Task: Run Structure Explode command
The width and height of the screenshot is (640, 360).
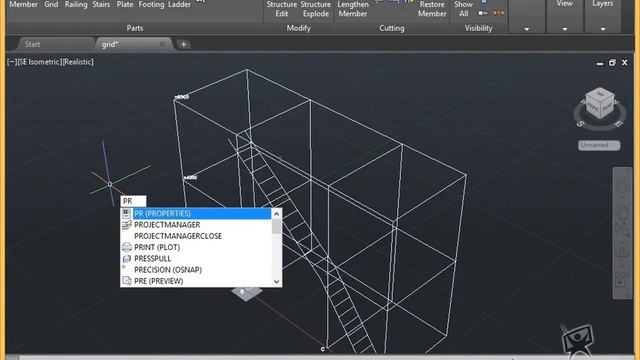Action: (x=316, y=9)
